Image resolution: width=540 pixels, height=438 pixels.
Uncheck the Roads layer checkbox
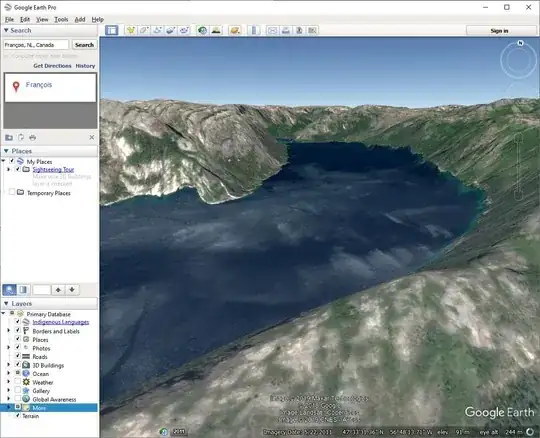point(18,356)
